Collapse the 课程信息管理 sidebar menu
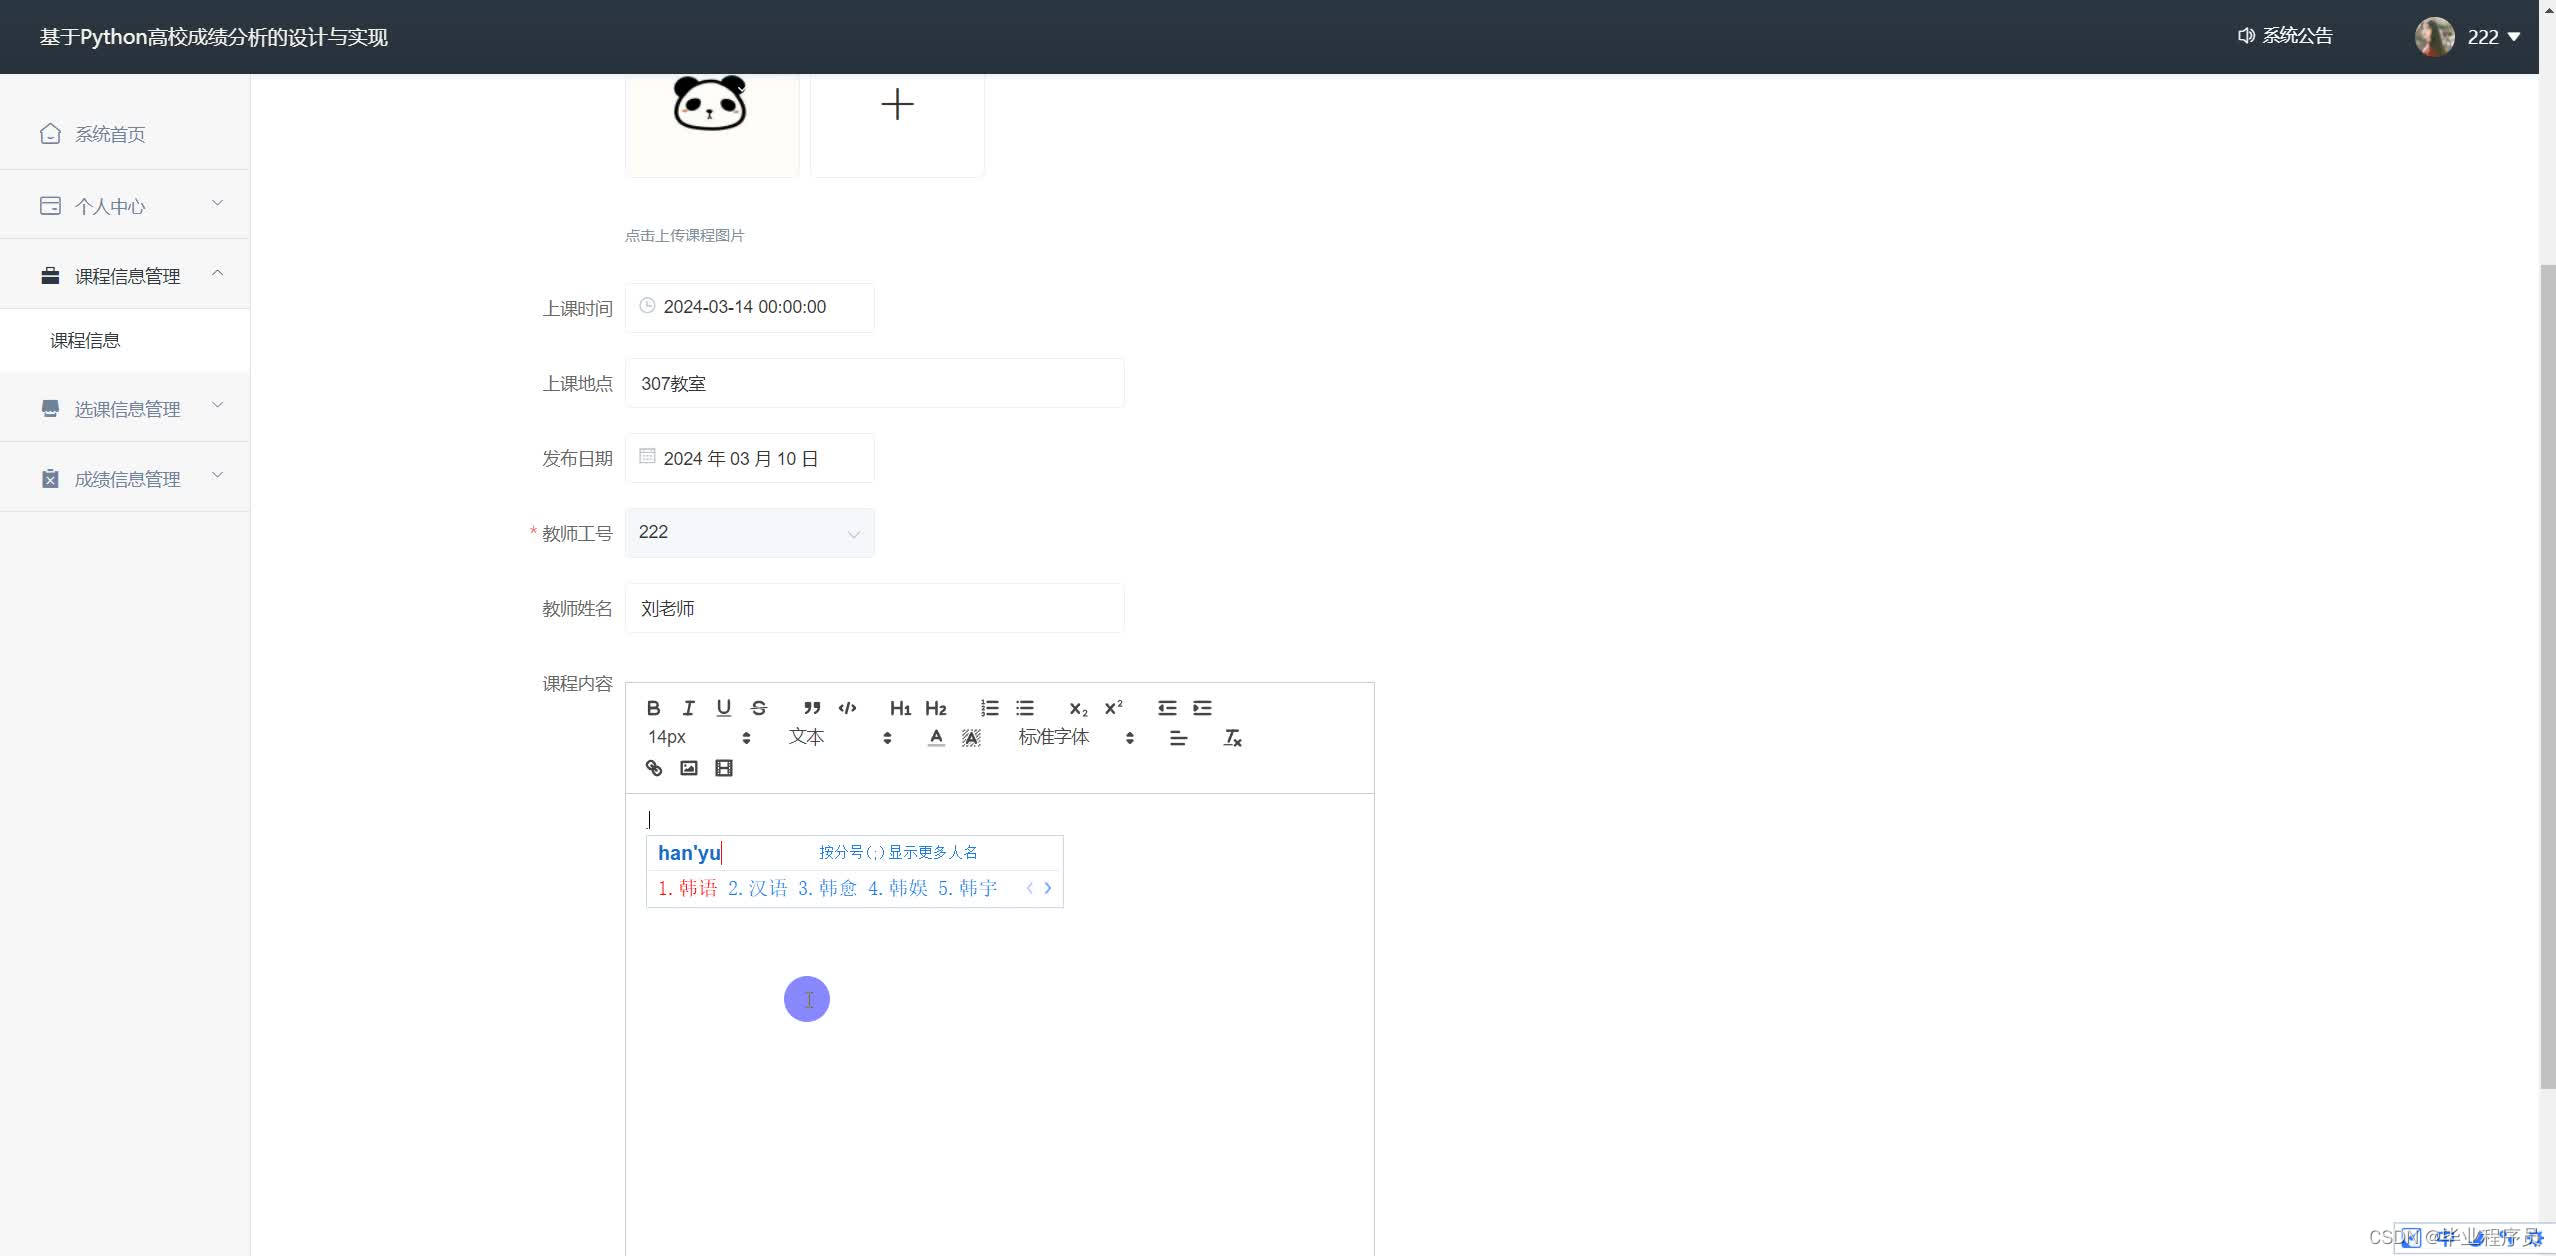Image resolution: width=2556 pixels, height=1256 pixels. coord(125,275)
